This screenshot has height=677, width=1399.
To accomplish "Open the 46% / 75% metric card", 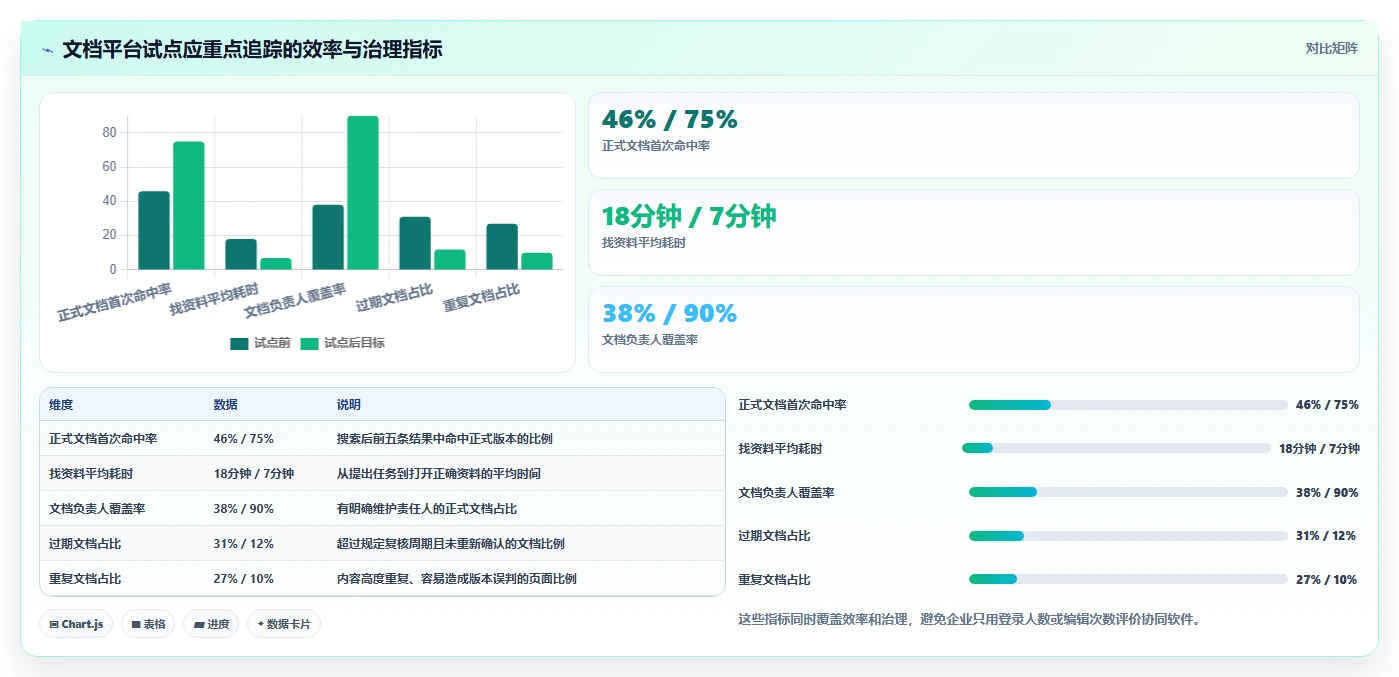I will point(973,136).
